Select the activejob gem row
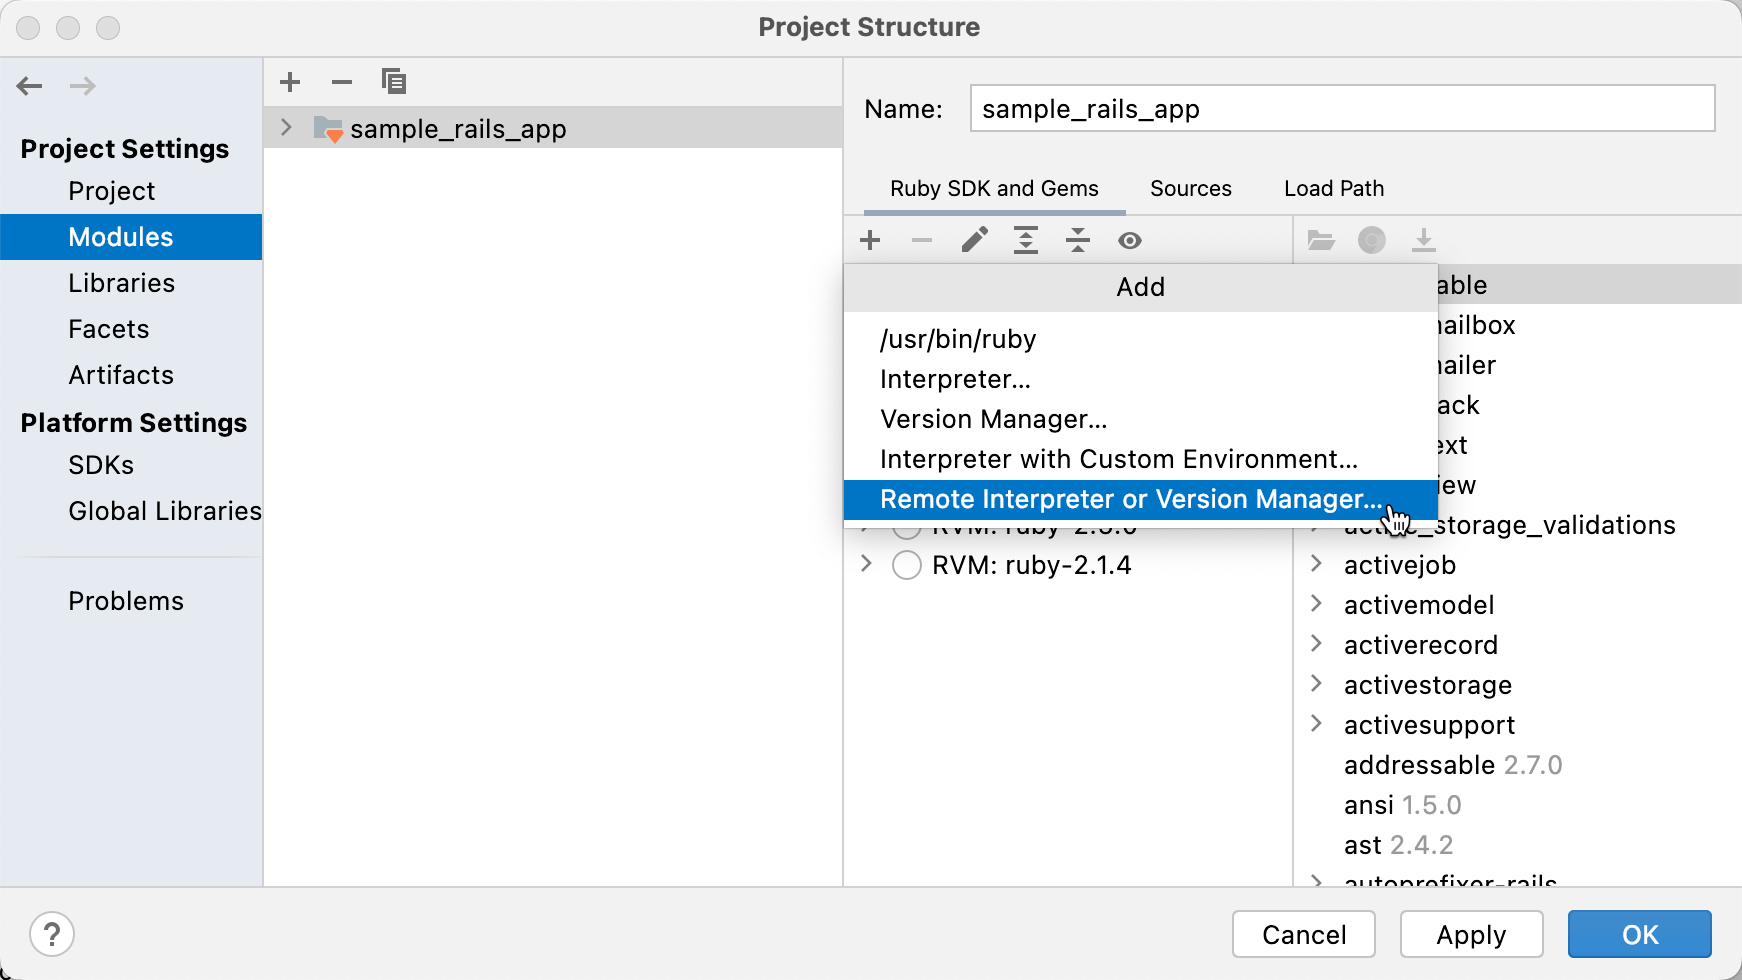1742x980 pixels. click(1518, 565)
